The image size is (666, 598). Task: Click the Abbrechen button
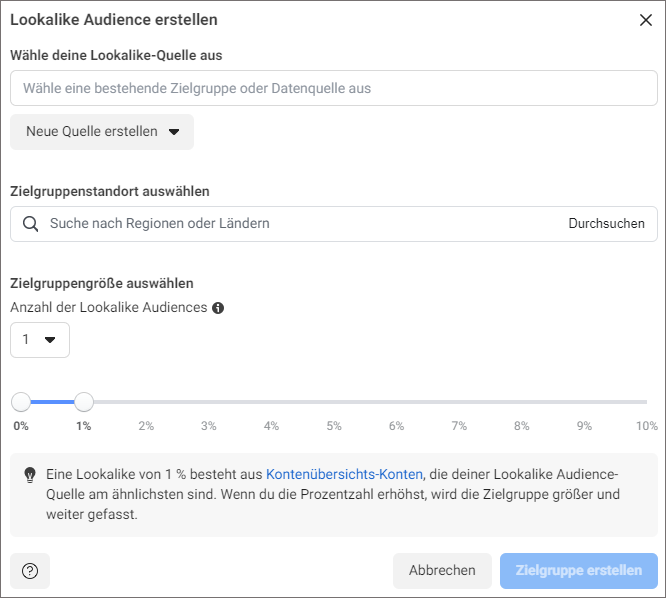point(442,571)
